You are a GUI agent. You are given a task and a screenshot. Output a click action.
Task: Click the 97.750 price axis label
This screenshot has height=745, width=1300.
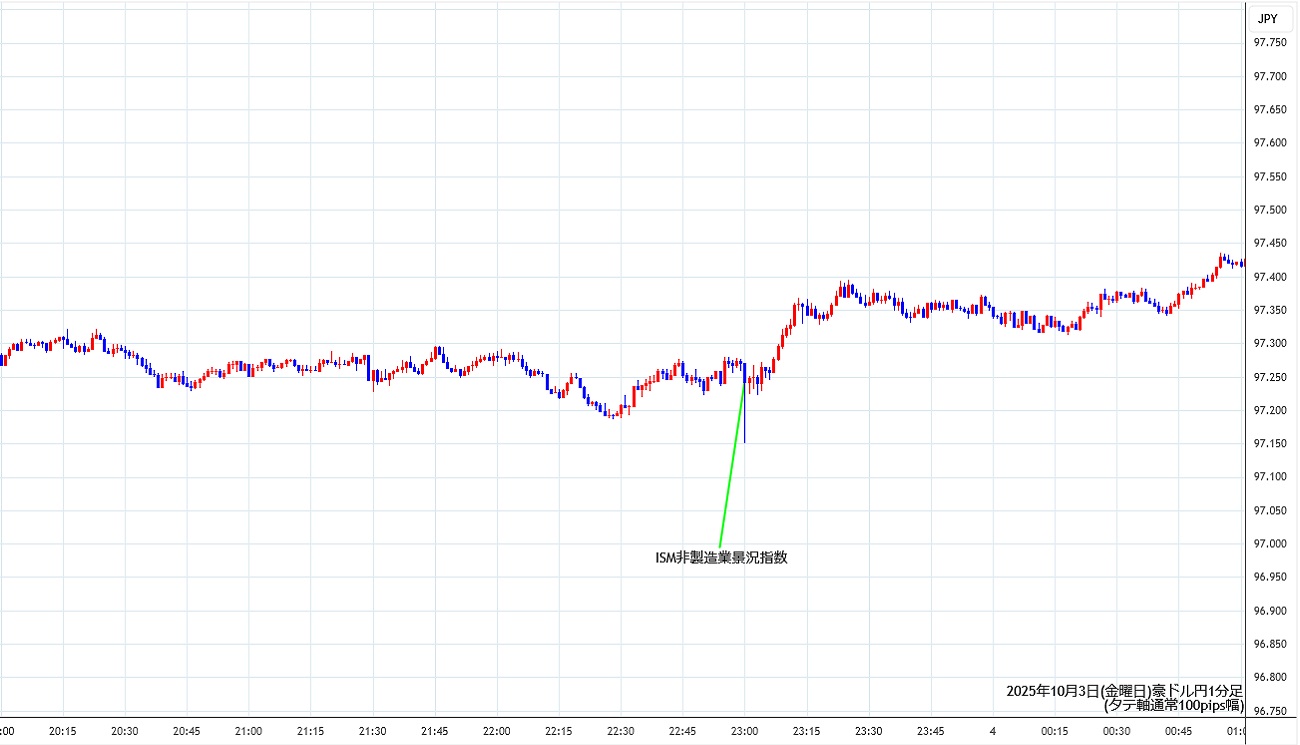(x=1270, y=42)
